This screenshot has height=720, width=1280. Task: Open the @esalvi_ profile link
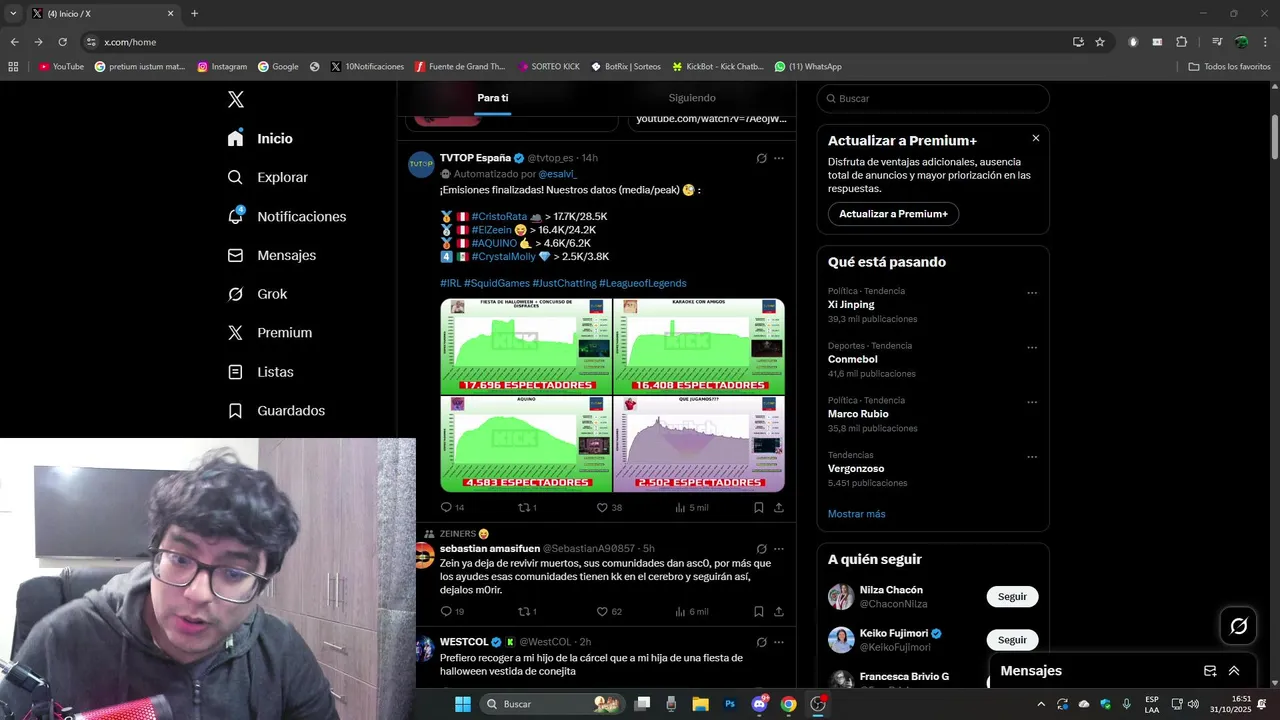coord(557,174)
